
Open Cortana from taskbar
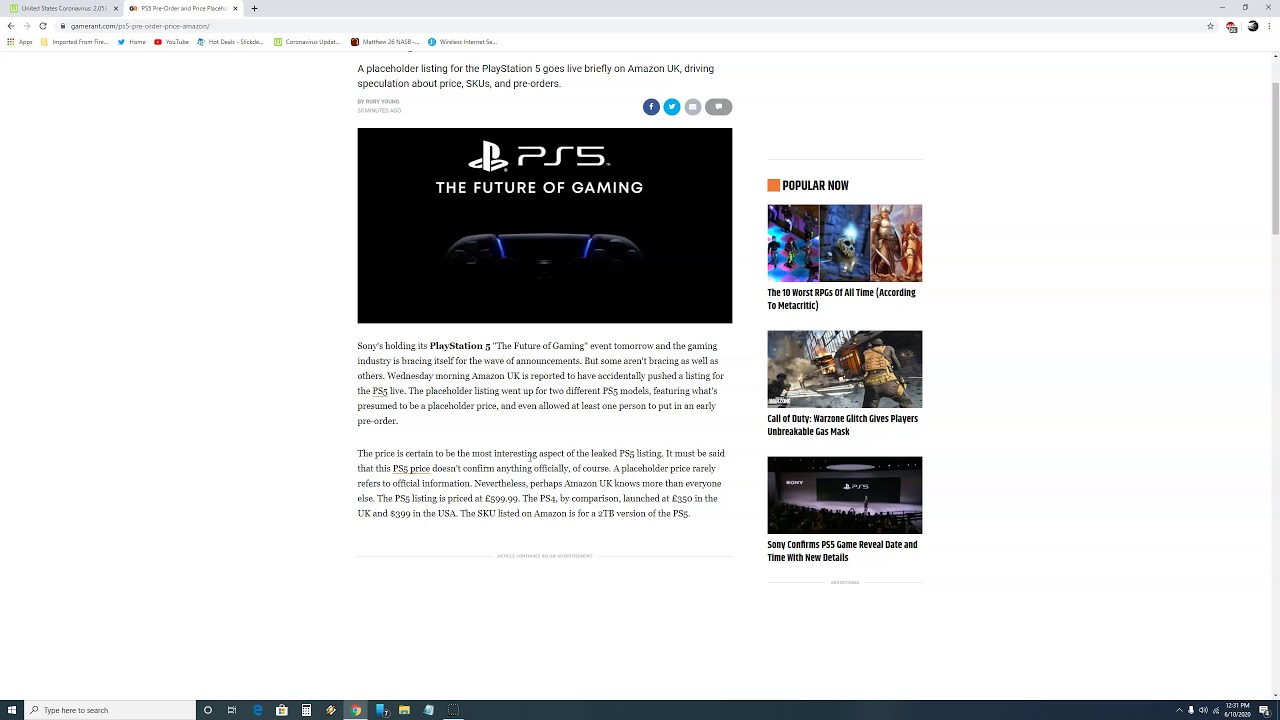pyautogui.click(x=208, y=710)
